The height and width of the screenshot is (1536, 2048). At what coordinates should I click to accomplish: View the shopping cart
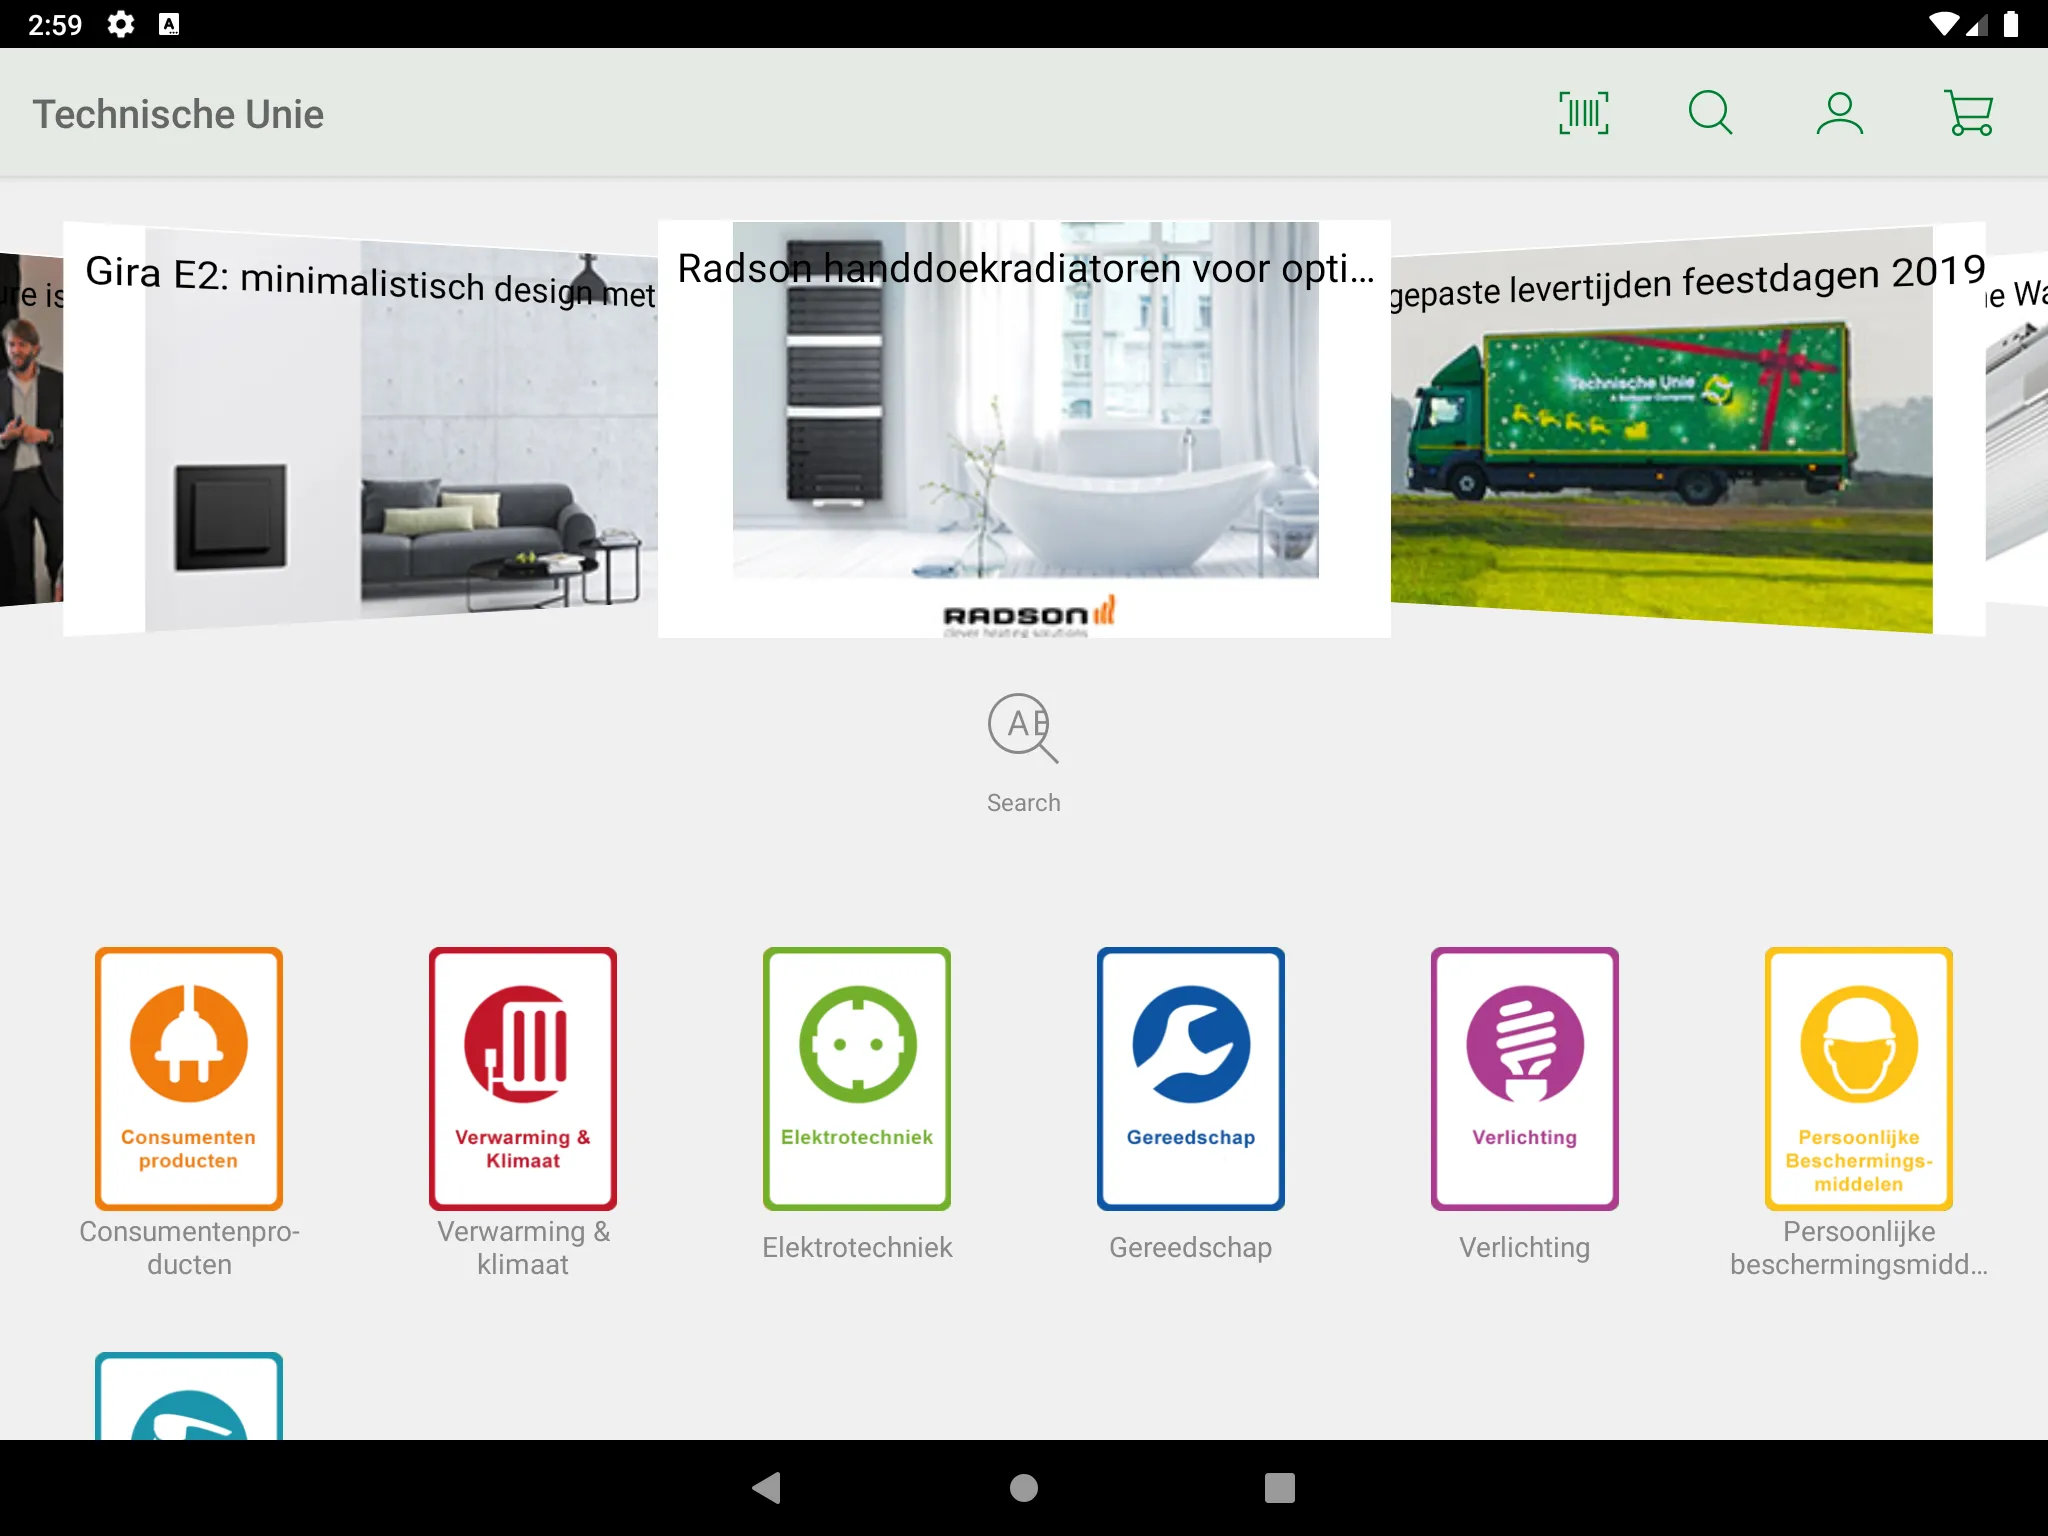(x=1969, y=113)
